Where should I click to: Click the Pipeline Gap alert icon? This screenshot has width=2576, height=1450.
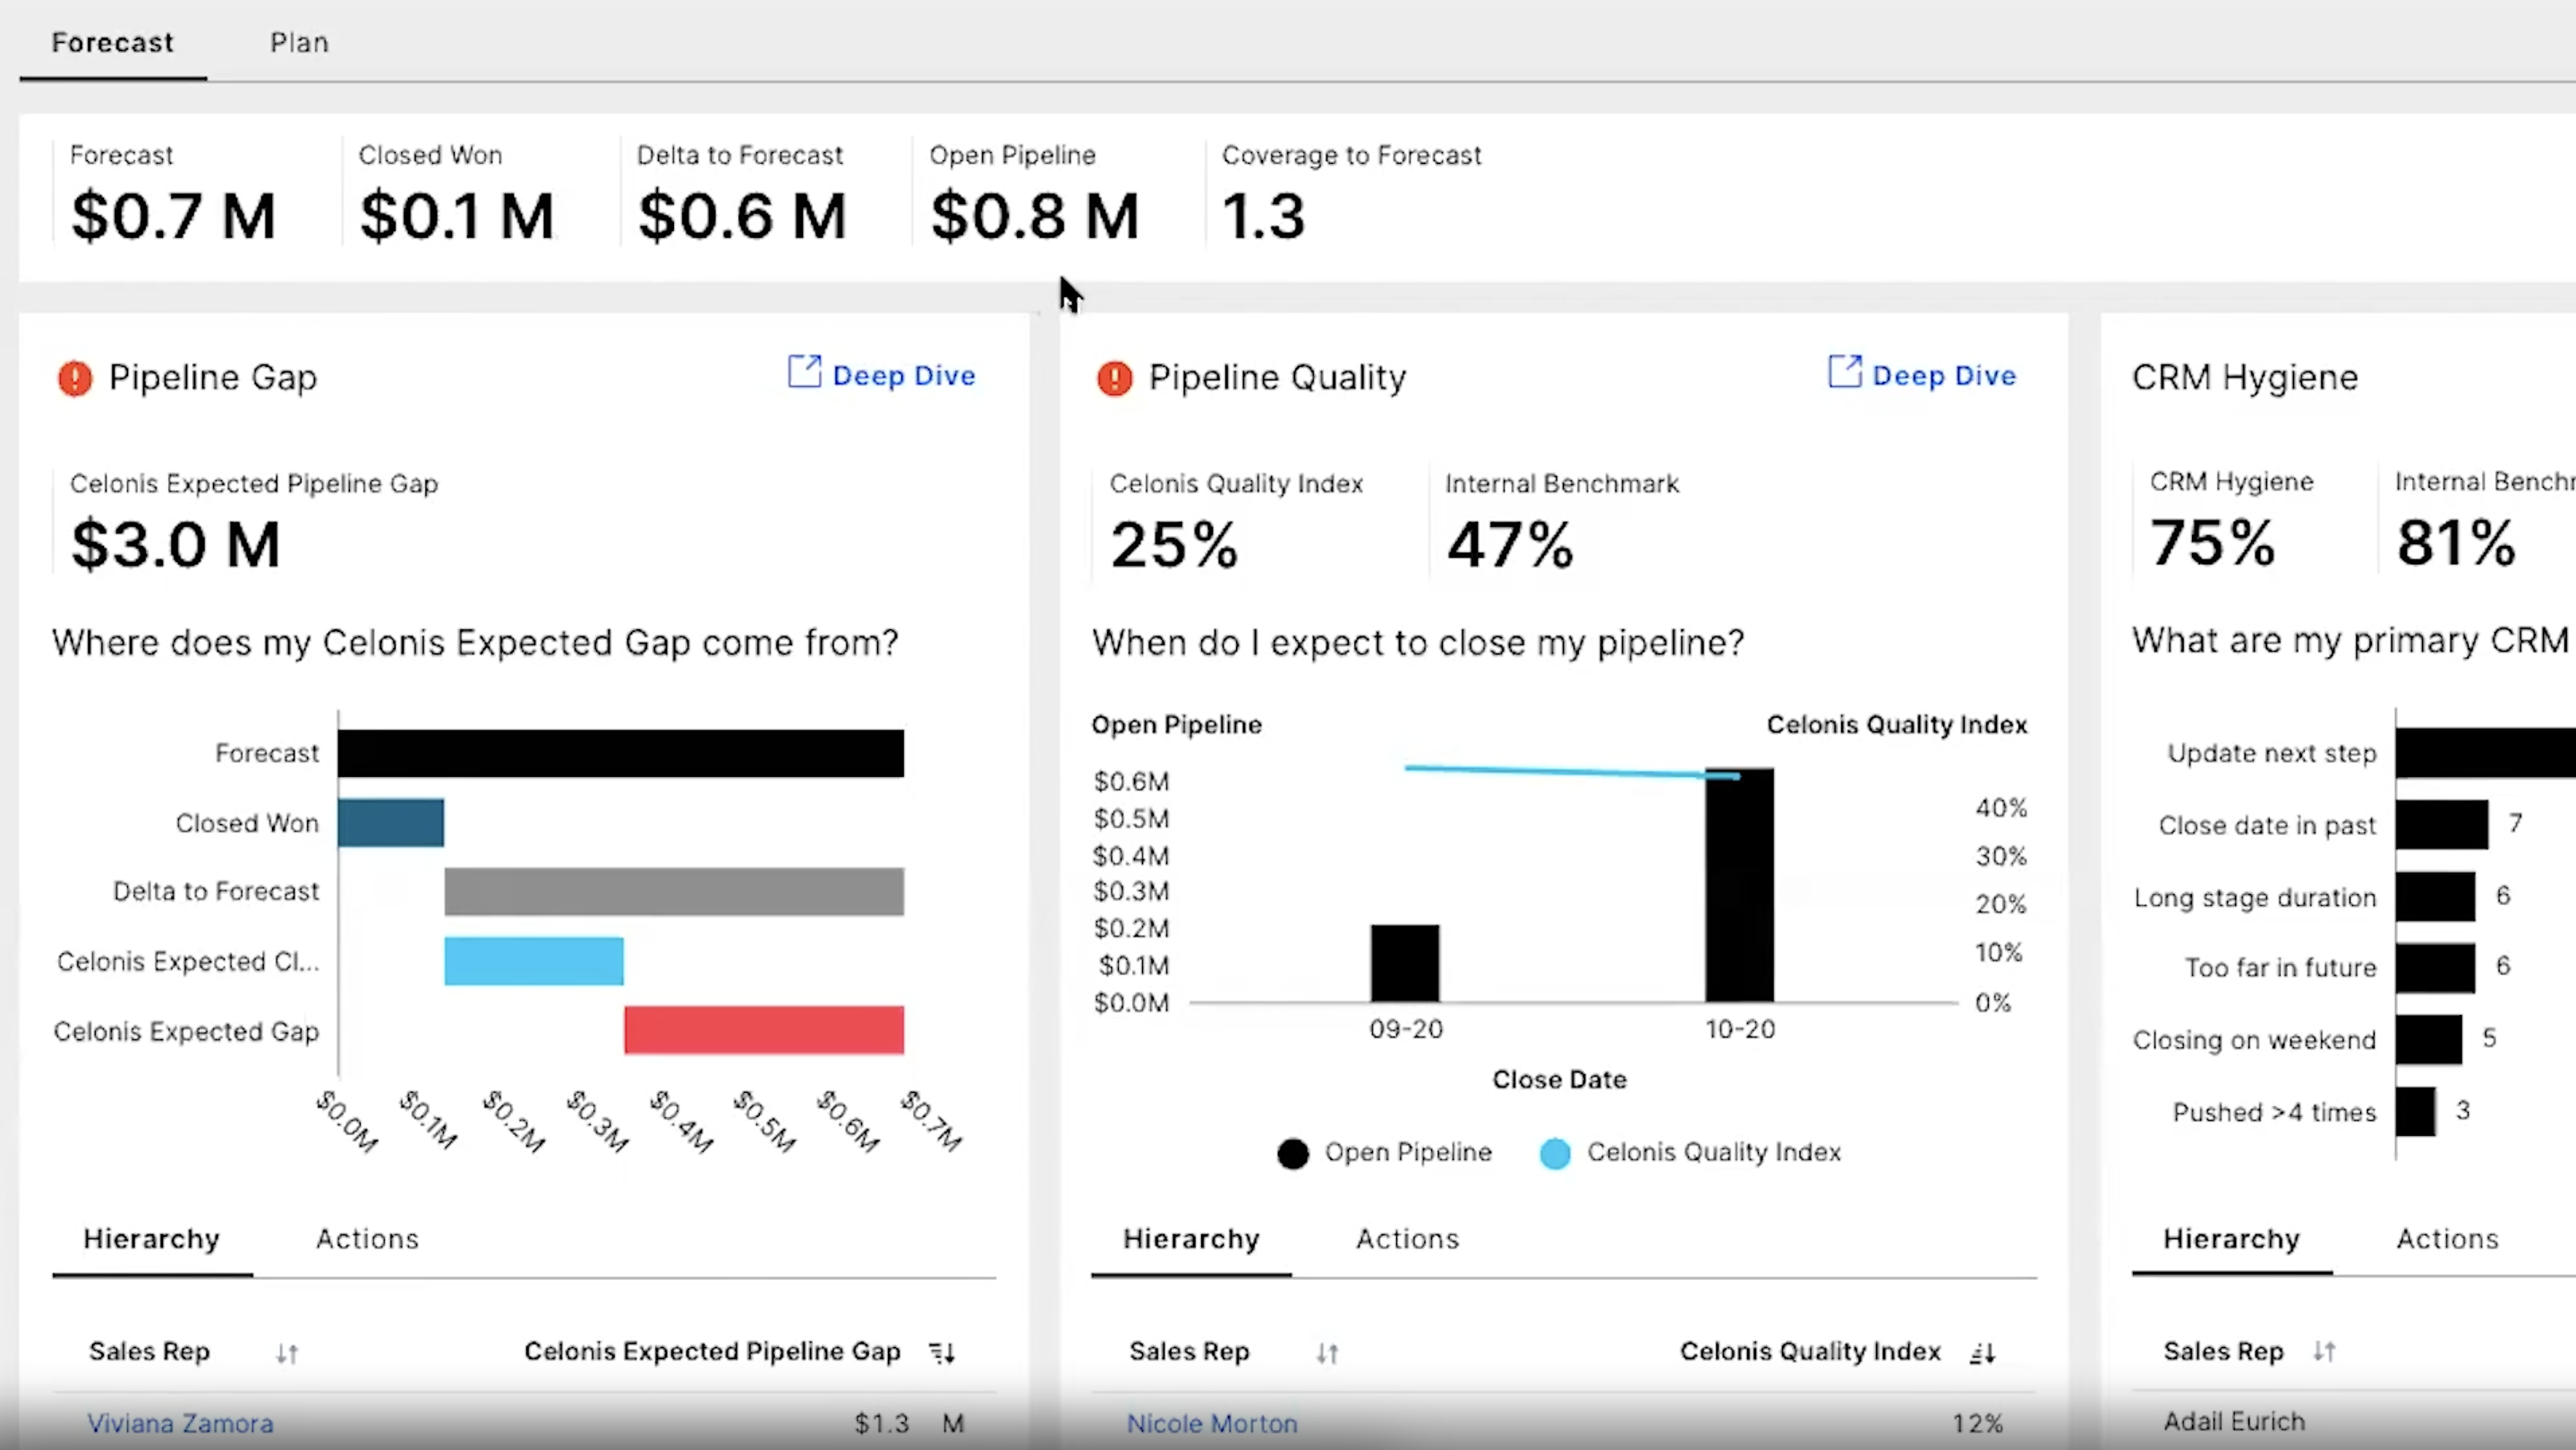pyautogui.click(x=74, y=378)
